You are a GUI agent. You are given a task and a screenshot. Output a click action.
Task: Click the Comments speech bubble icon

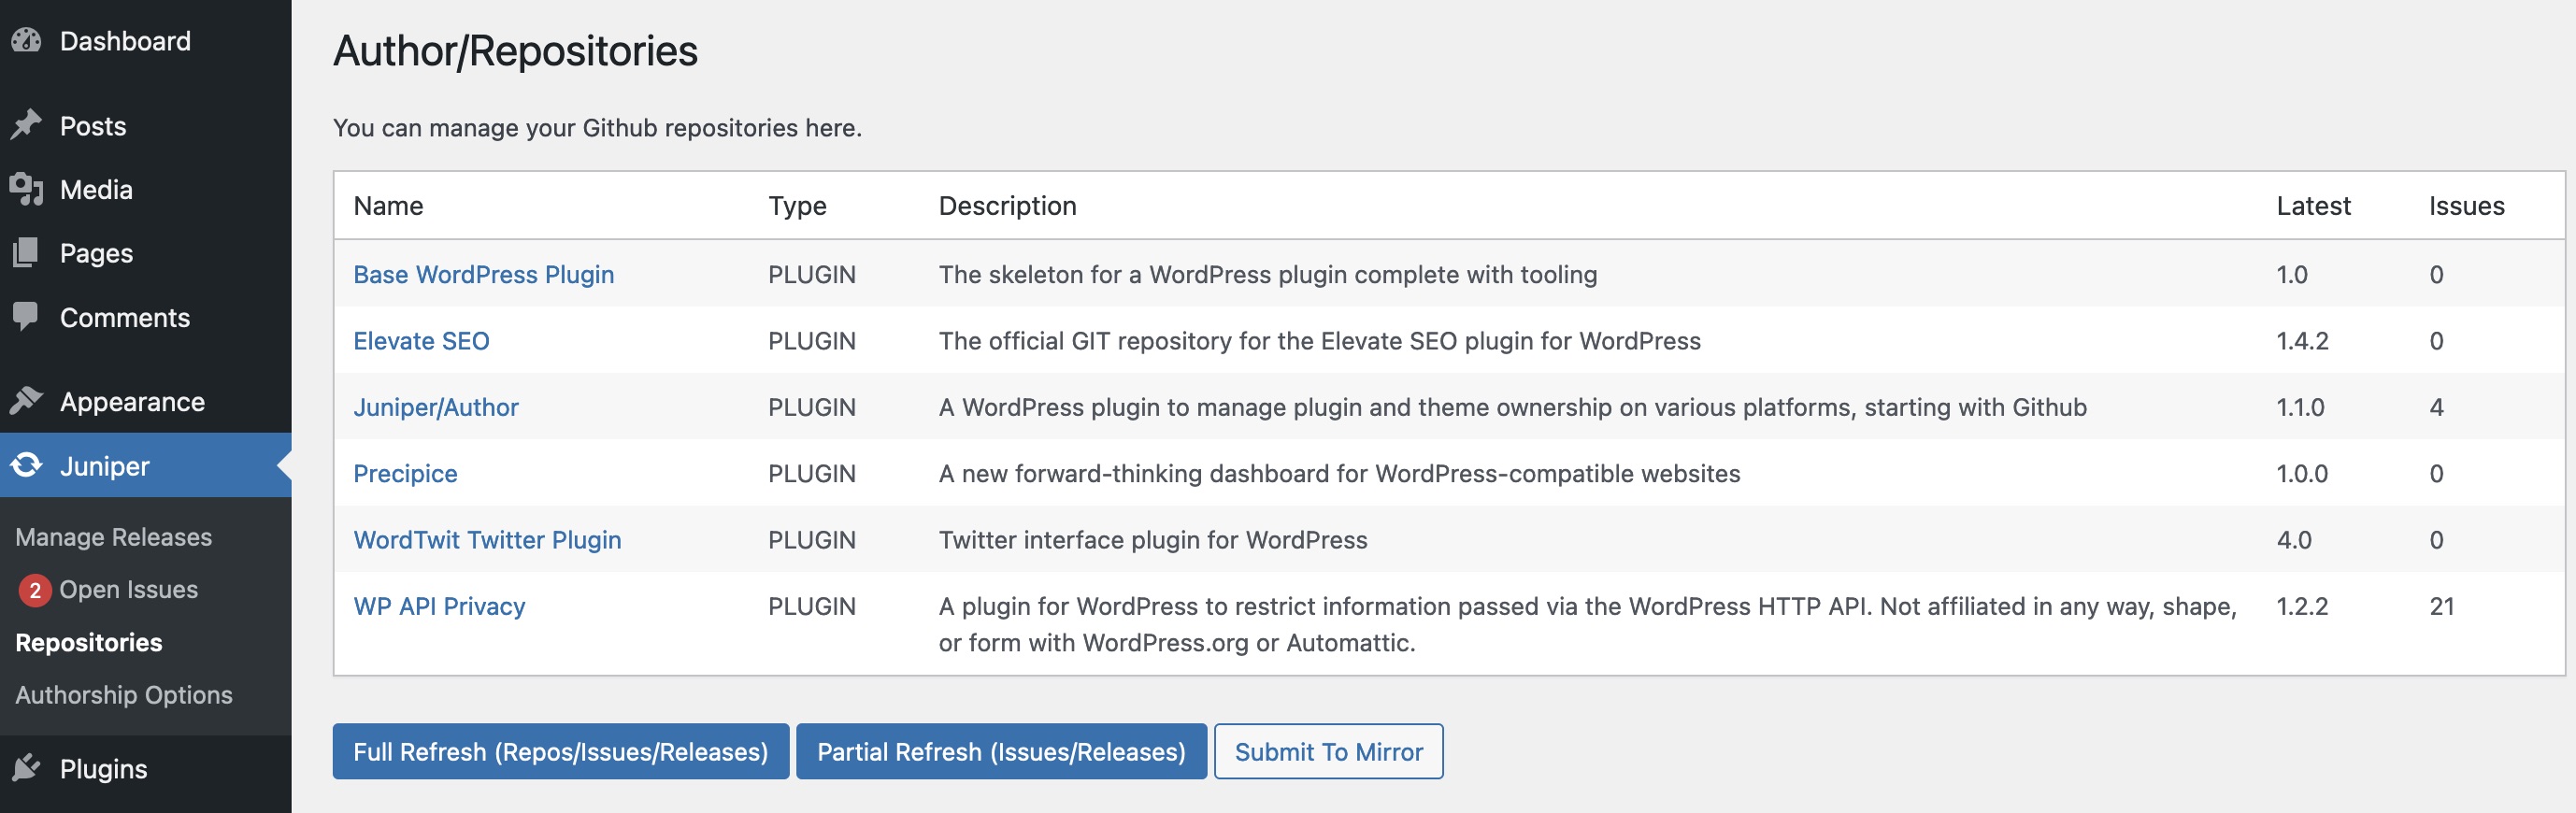(x=26, y=317)
